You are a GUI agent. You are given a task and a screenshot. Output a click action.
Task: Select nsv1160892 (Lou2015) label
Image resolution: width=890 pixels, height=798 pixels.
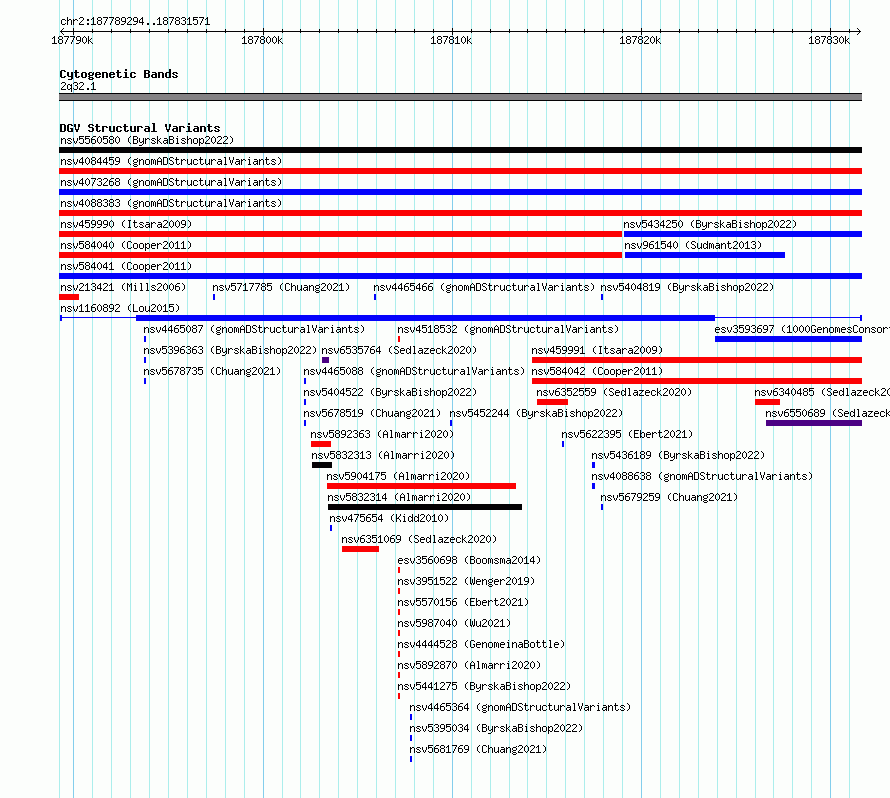(x=120, y=308)
